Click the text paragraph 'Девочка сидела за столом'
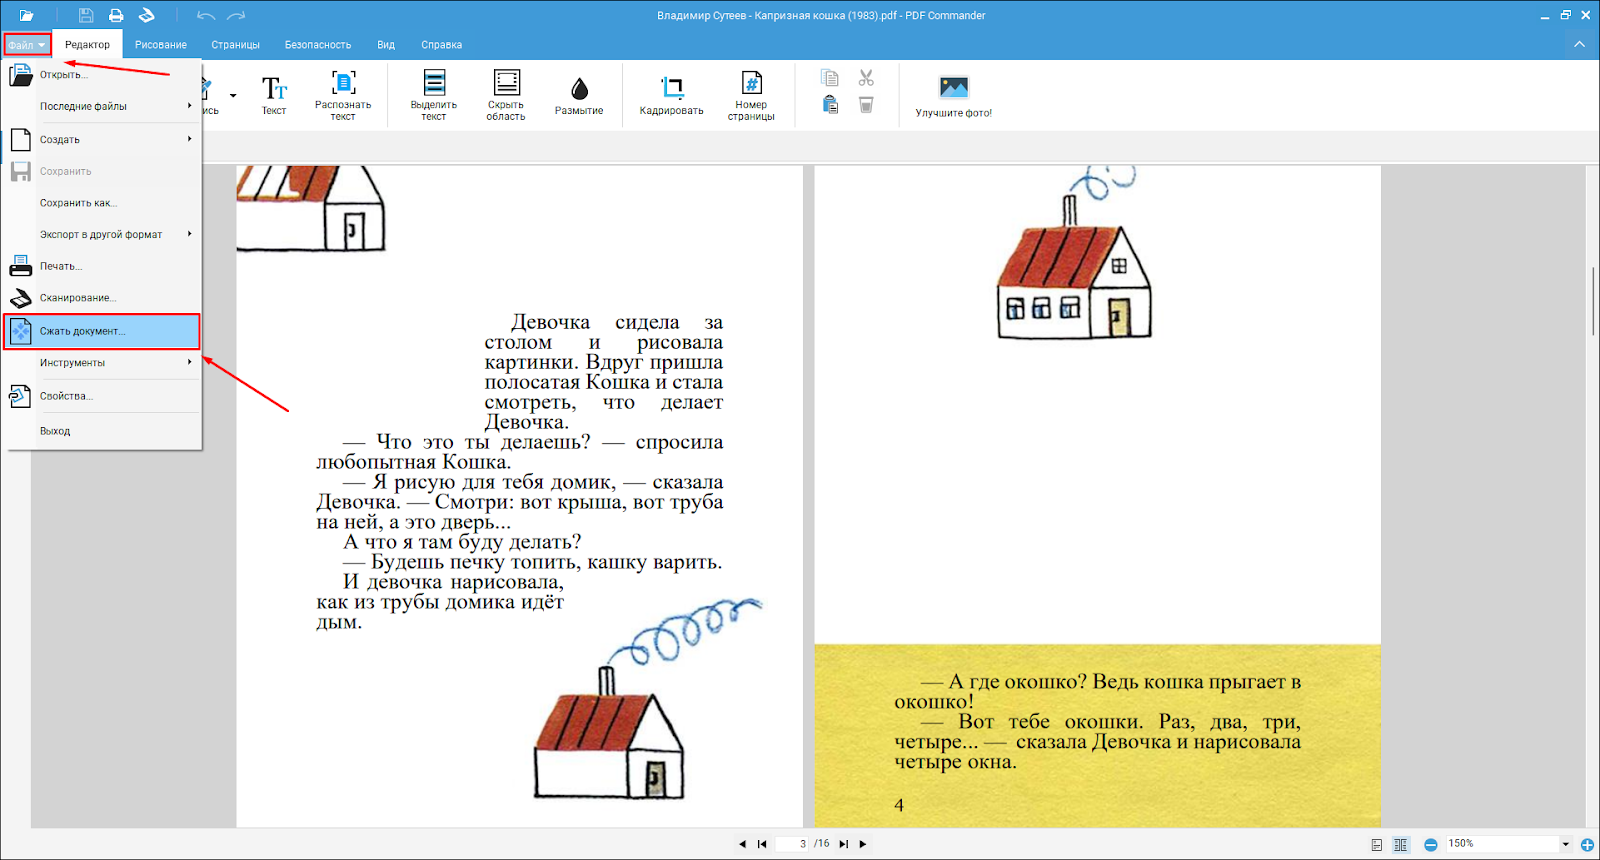Viewport: 1600px width, 860px height. [603, 372]
